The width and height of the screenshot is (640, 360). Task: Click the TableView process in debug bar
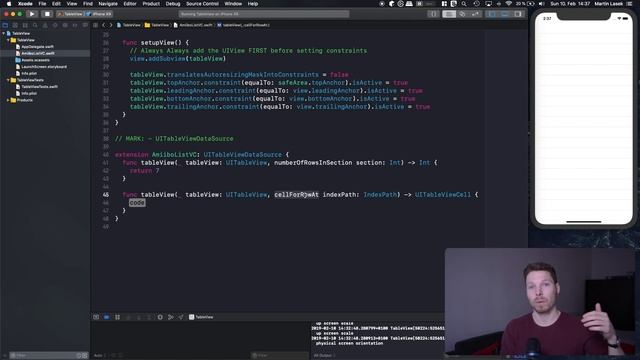click(201, 317)
